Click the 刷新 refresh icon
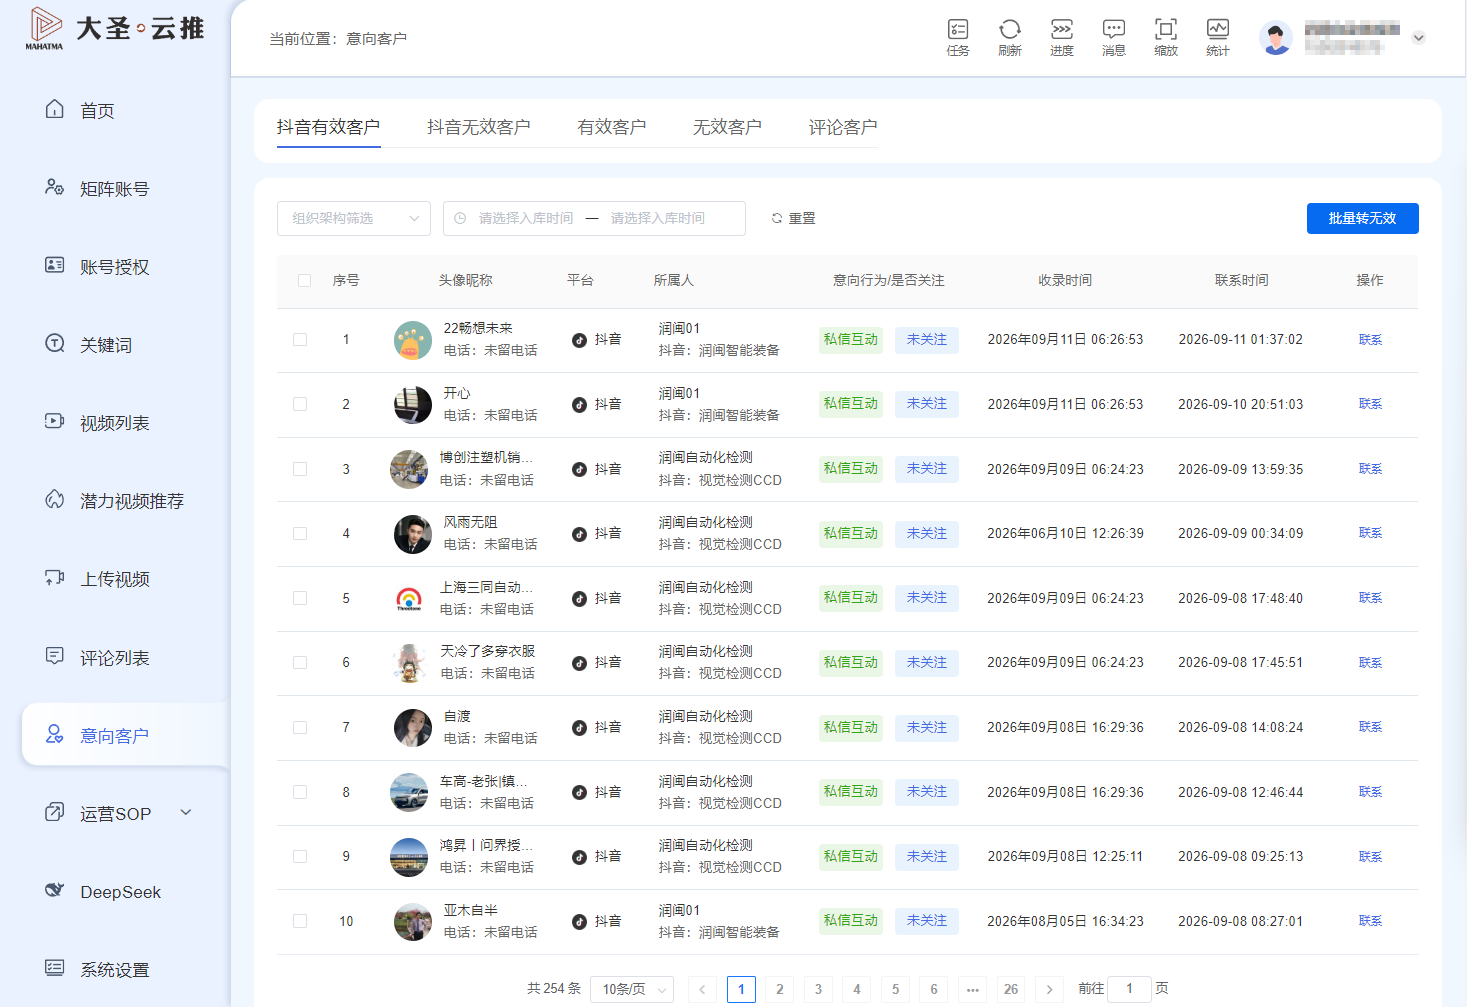Viewport: 1467px width, 1007px height. (x=1010, y=37)
